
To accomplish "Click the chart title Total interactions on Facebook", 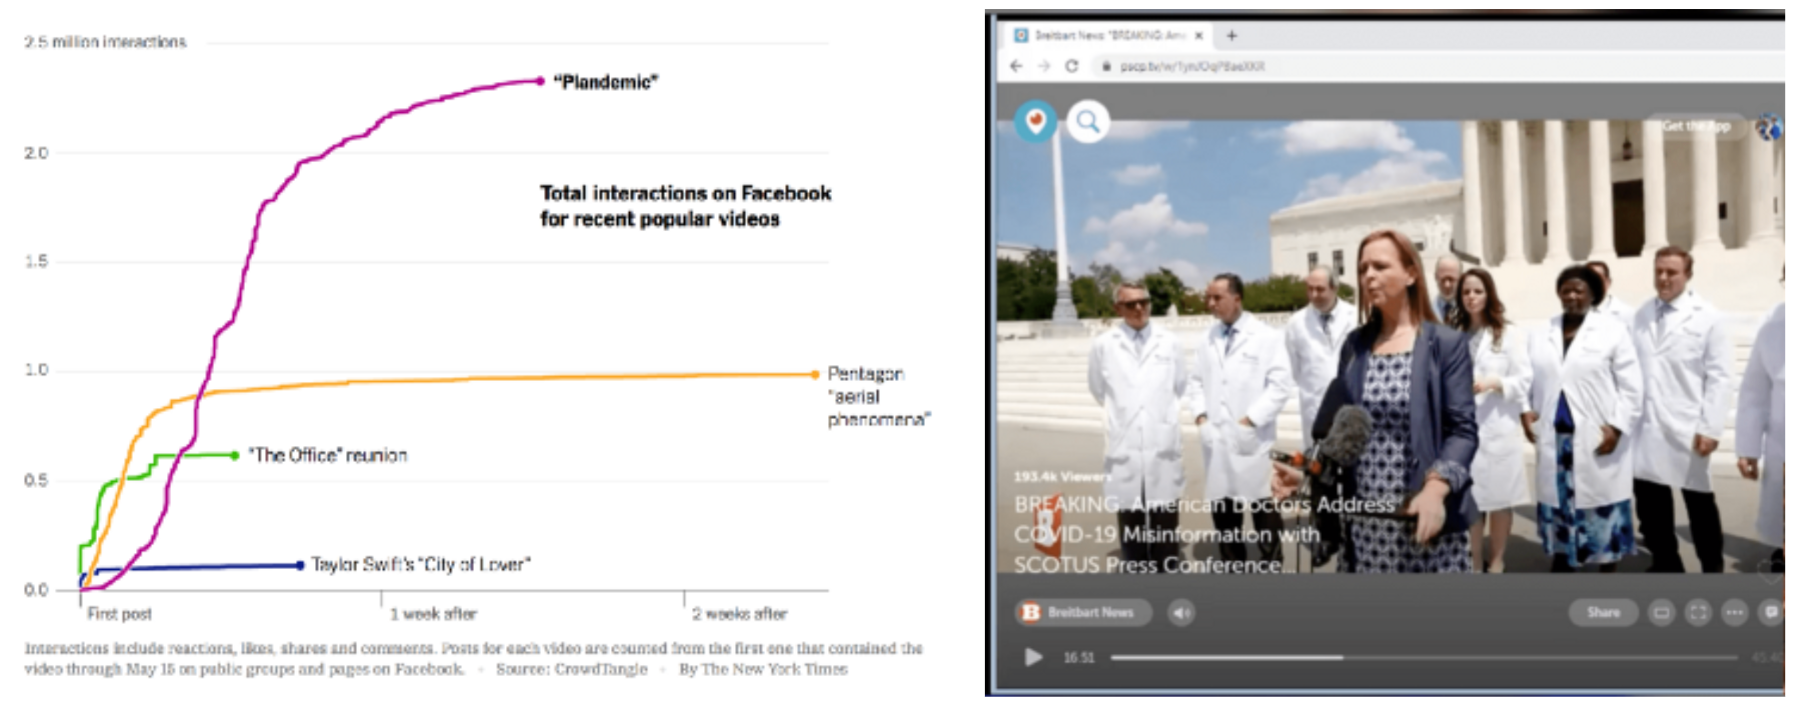I will pos(686,206).
